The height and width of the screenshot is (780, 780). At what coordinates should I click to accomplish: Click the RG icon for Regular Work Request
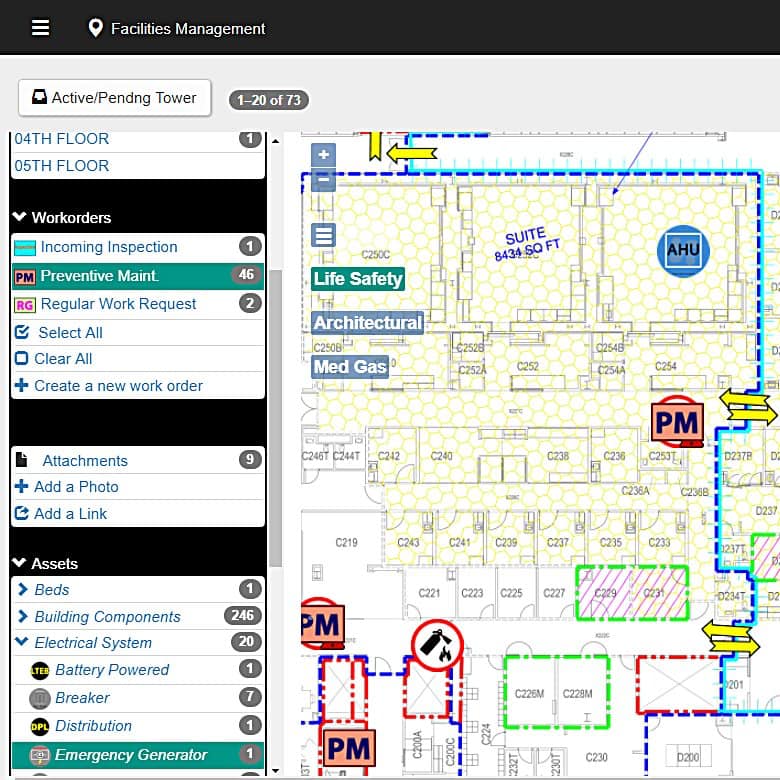pos(25,305)
